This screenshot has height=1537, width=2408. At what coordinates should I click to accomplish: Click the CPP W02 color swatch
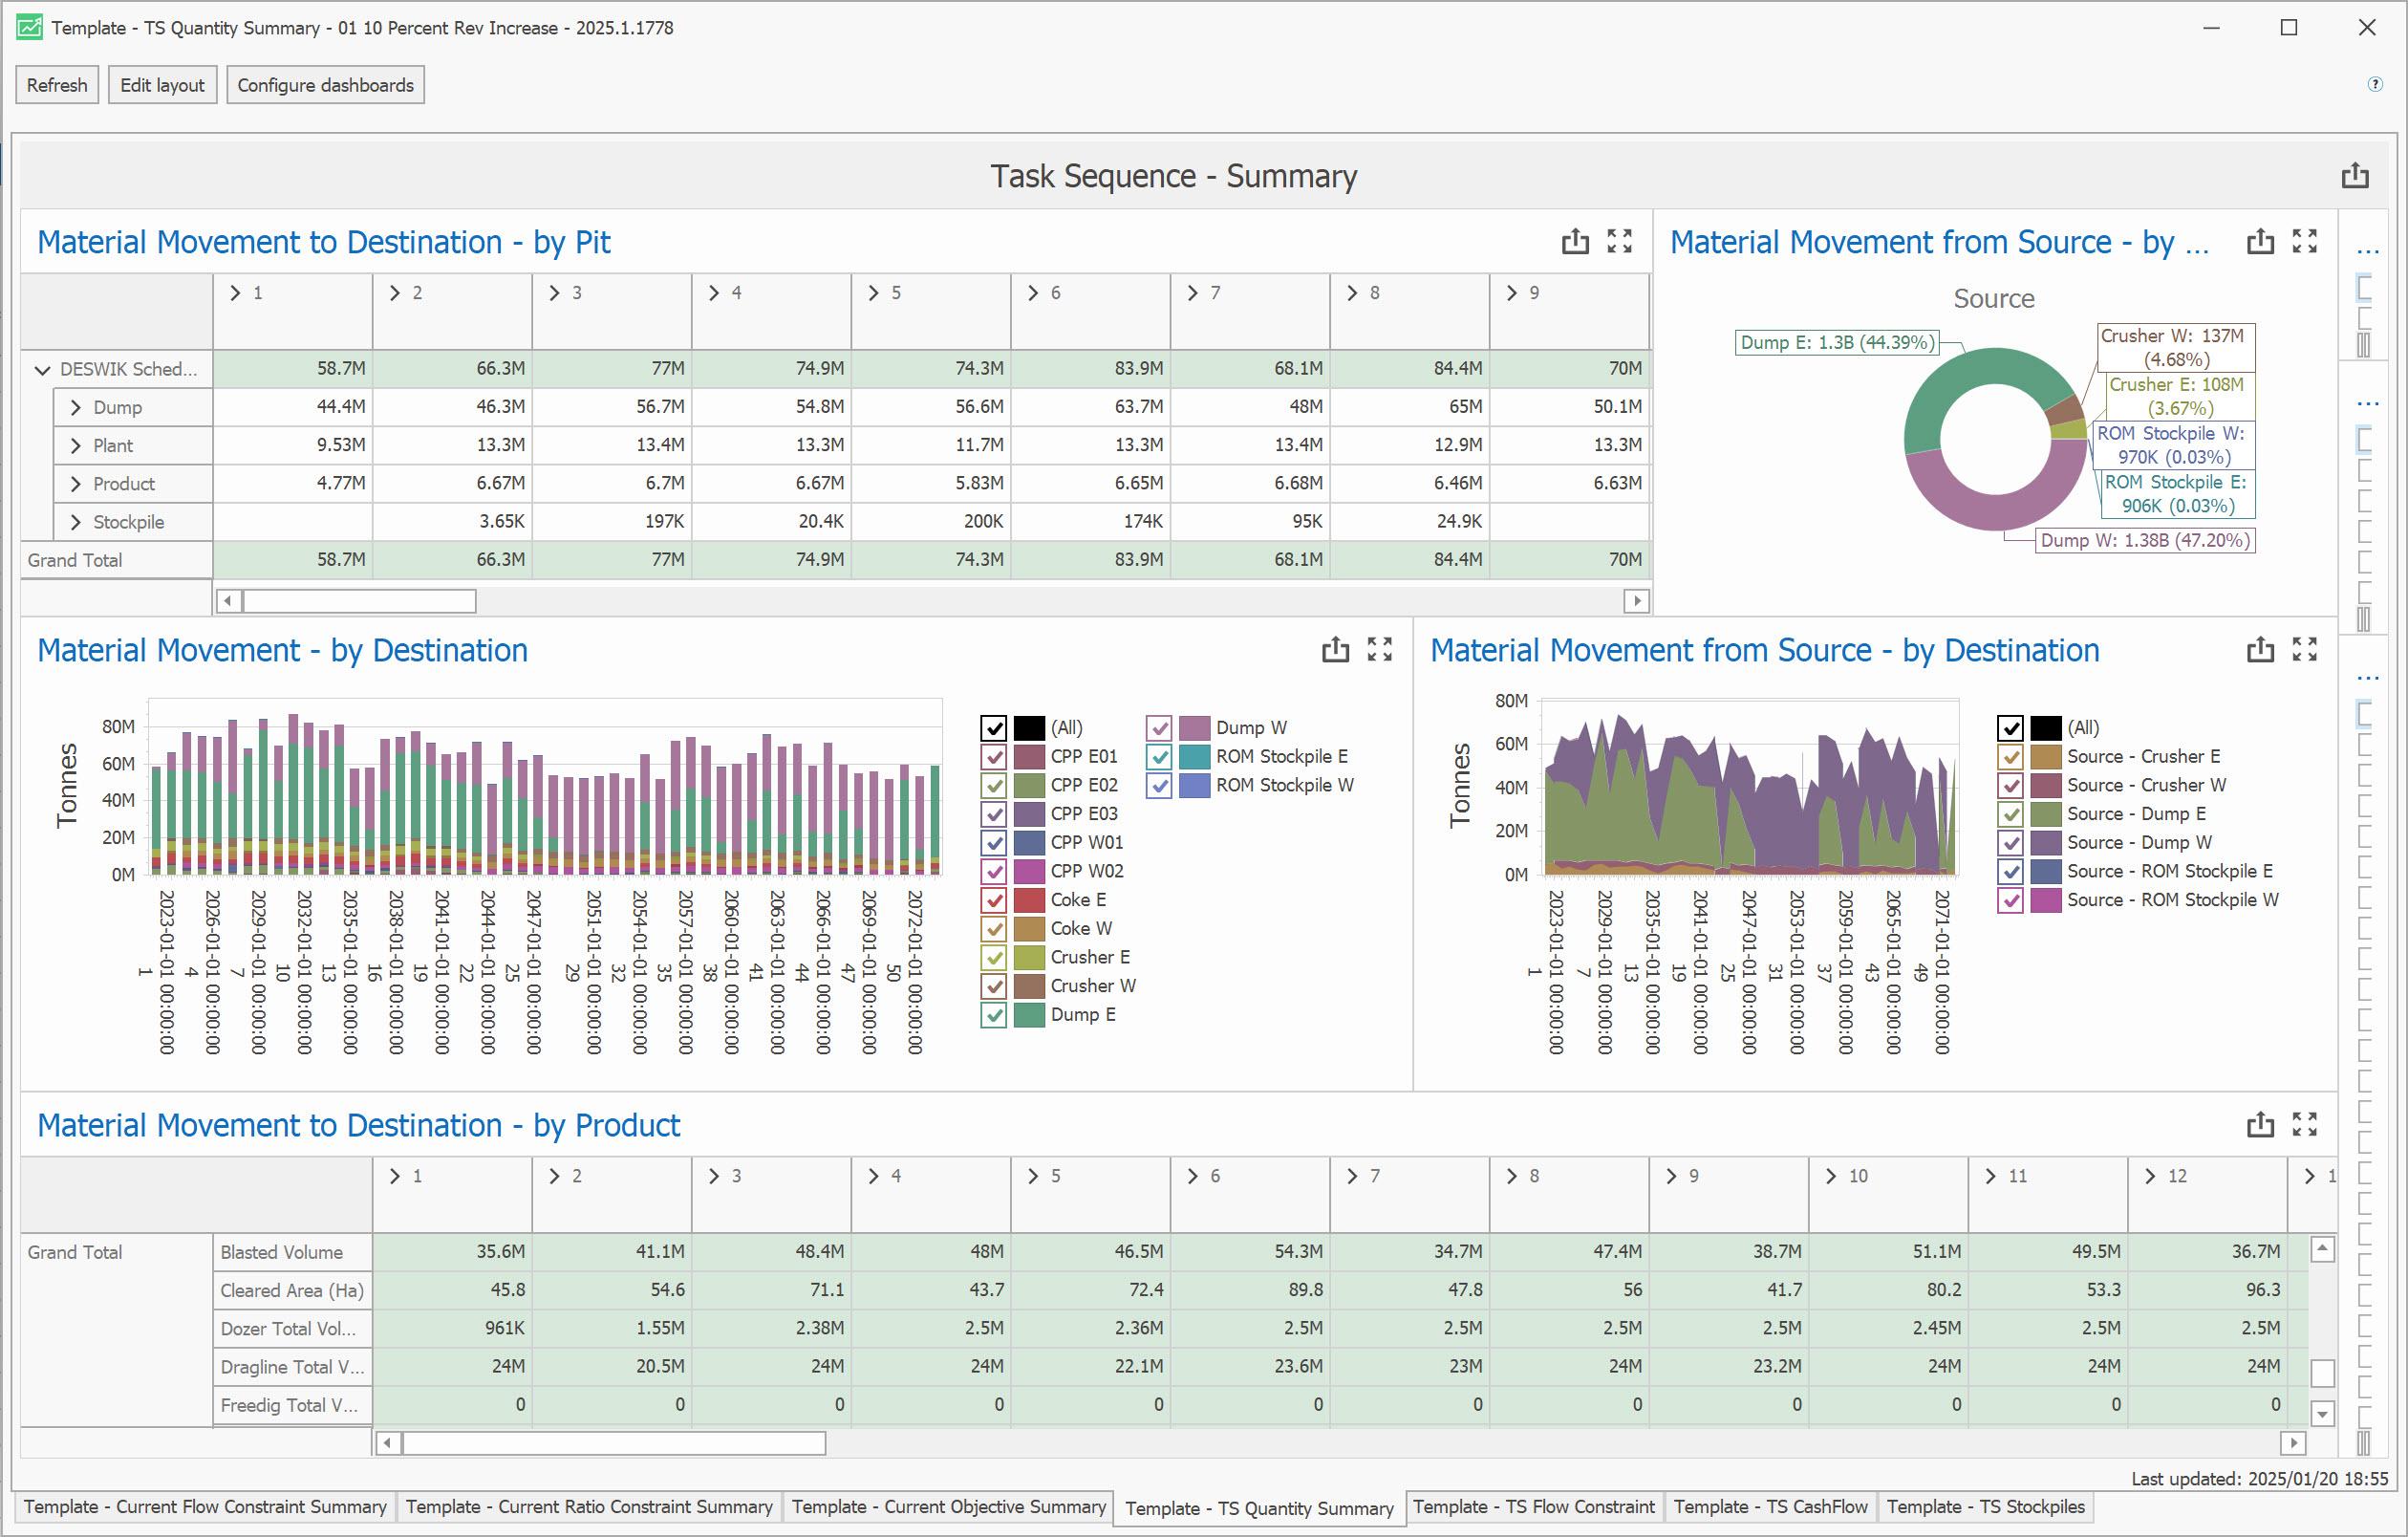(1029, 871)
